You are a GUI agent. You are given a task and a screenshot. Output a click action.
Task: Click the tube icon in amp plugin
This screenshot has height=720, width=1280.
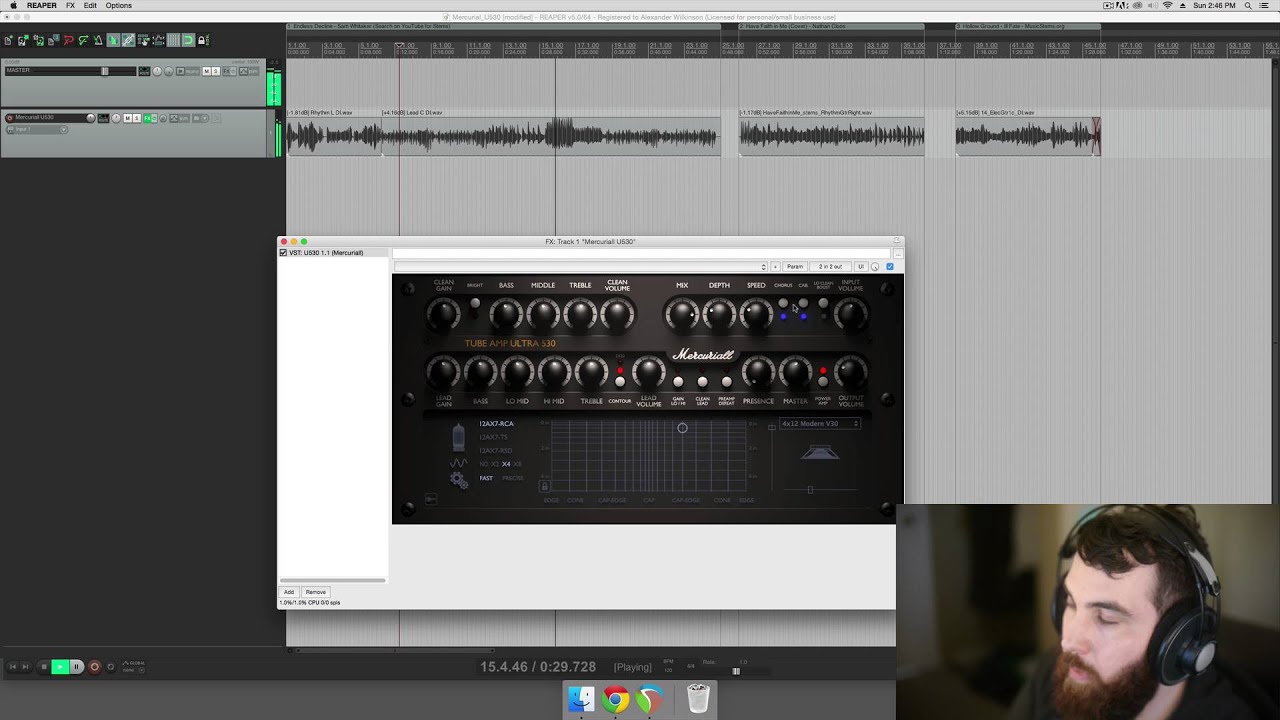(459, 437)
